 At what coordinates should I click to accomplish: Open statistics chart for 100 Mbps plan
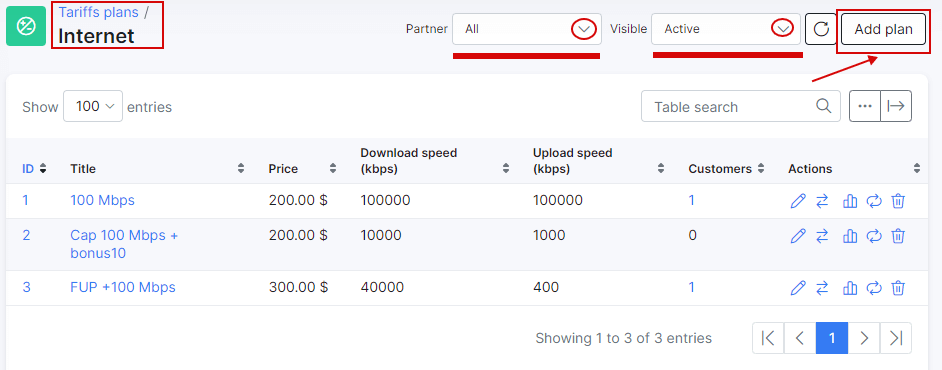pos(849,201)
